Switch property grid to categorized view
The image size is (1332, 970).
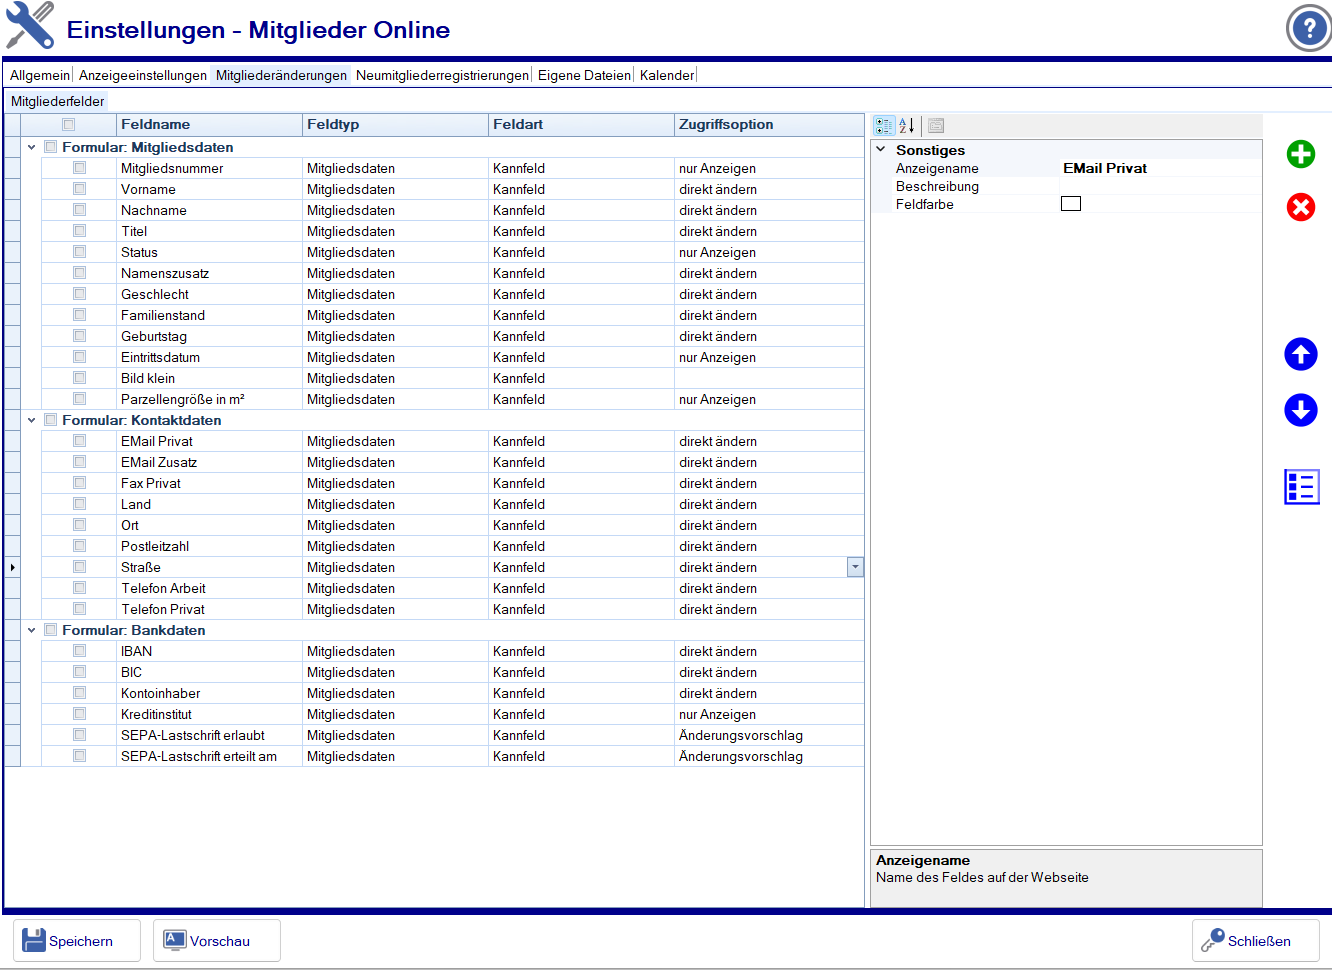884,126
